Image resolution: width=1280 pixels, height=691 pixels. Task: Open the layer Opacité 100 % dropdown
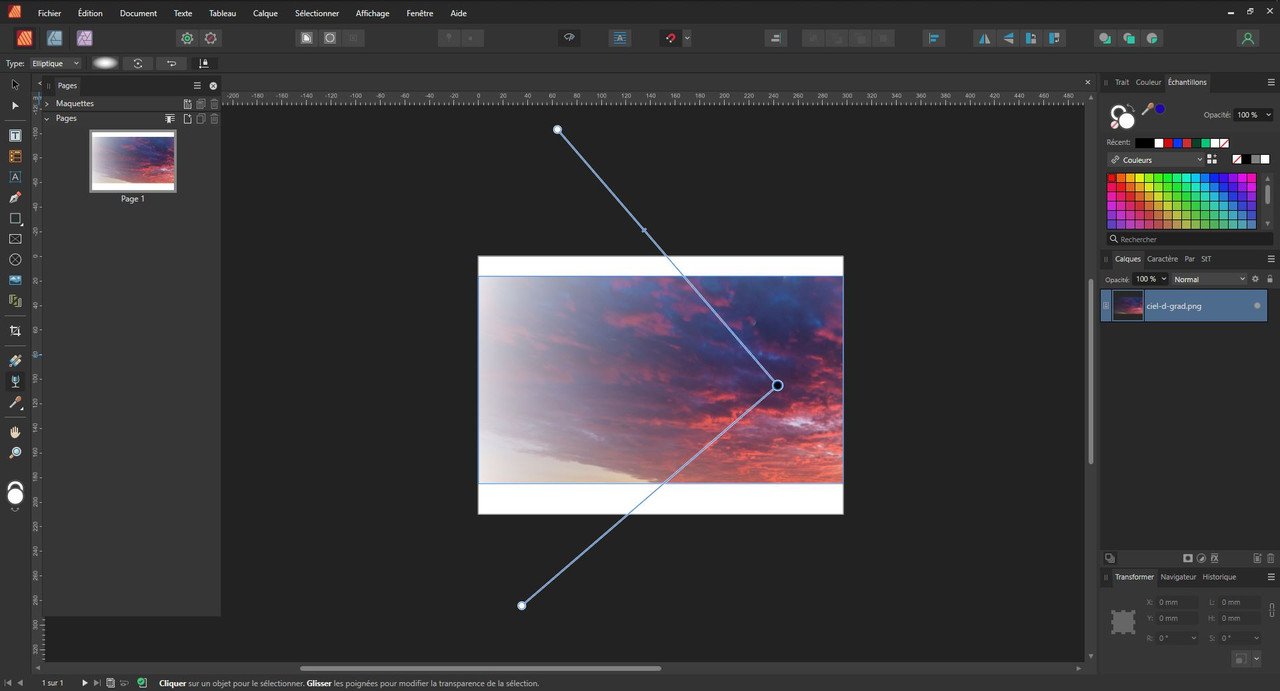tap(1150, 279)
